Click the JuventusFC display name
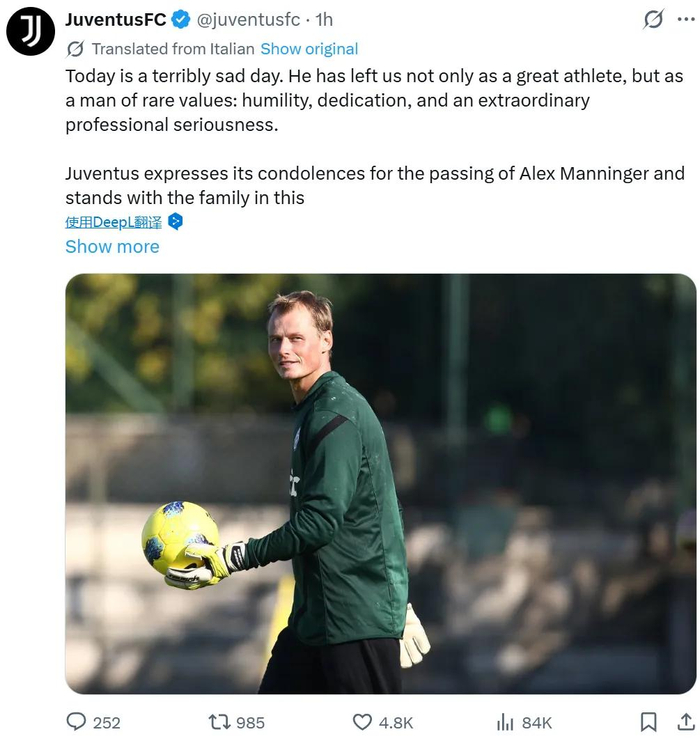 point(116,19)
